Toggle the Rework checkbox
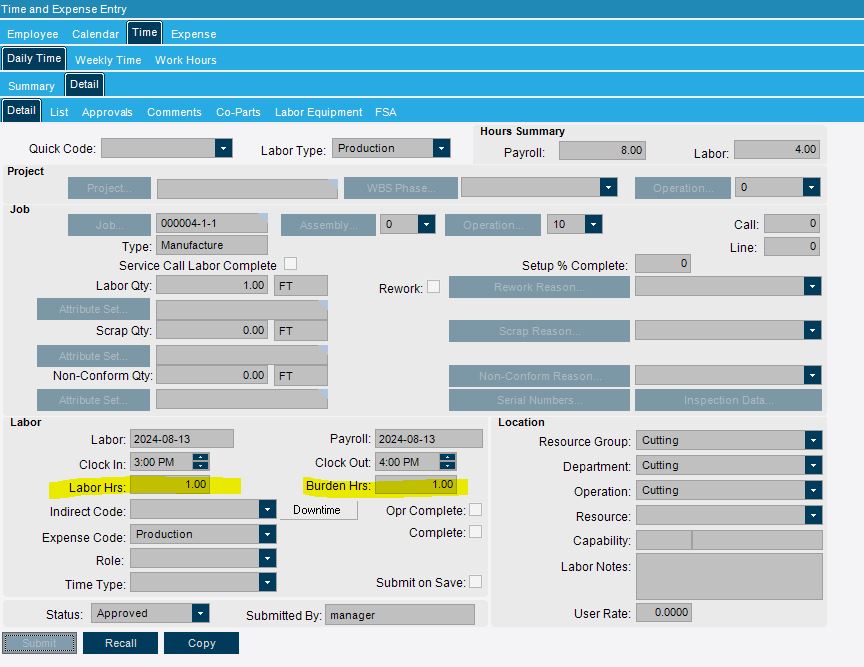Viewport: 864px width, 667px height. pyautogui.click(x=434, y=287)
